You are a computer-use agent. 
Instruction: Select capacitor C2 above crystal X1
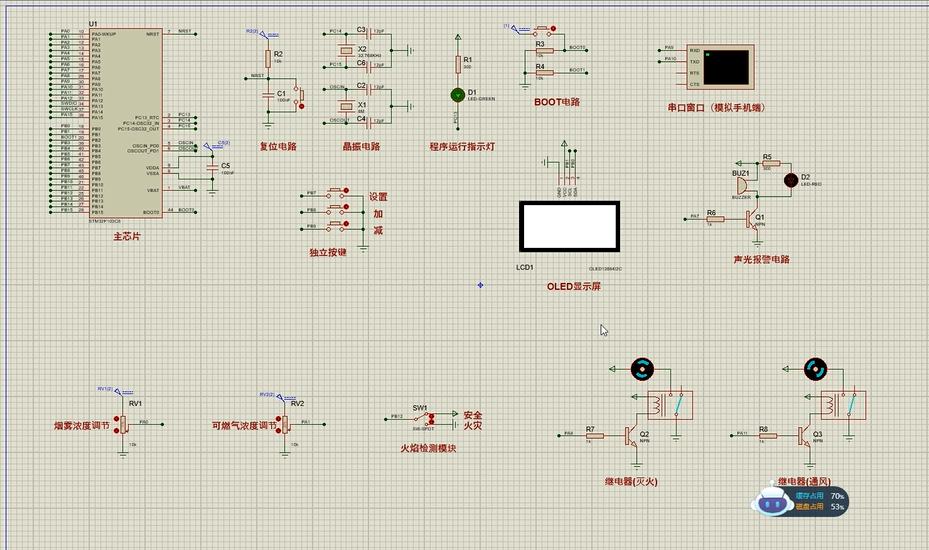[369, 89]
